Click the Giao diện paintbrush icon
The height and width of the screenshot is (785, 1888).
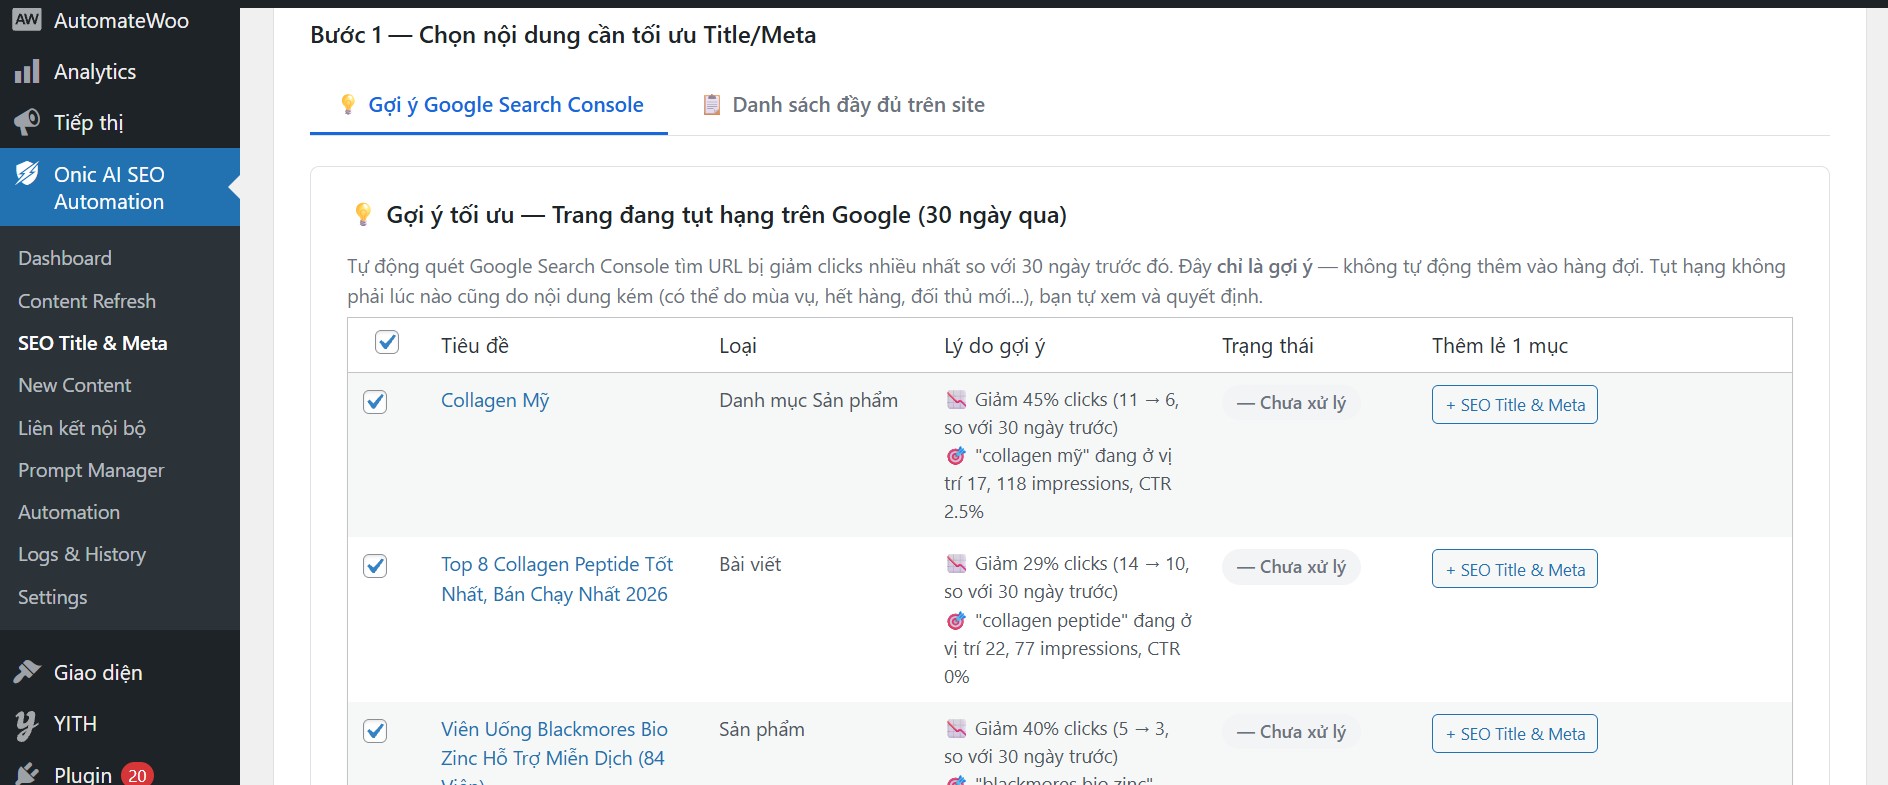pos(27,672)
